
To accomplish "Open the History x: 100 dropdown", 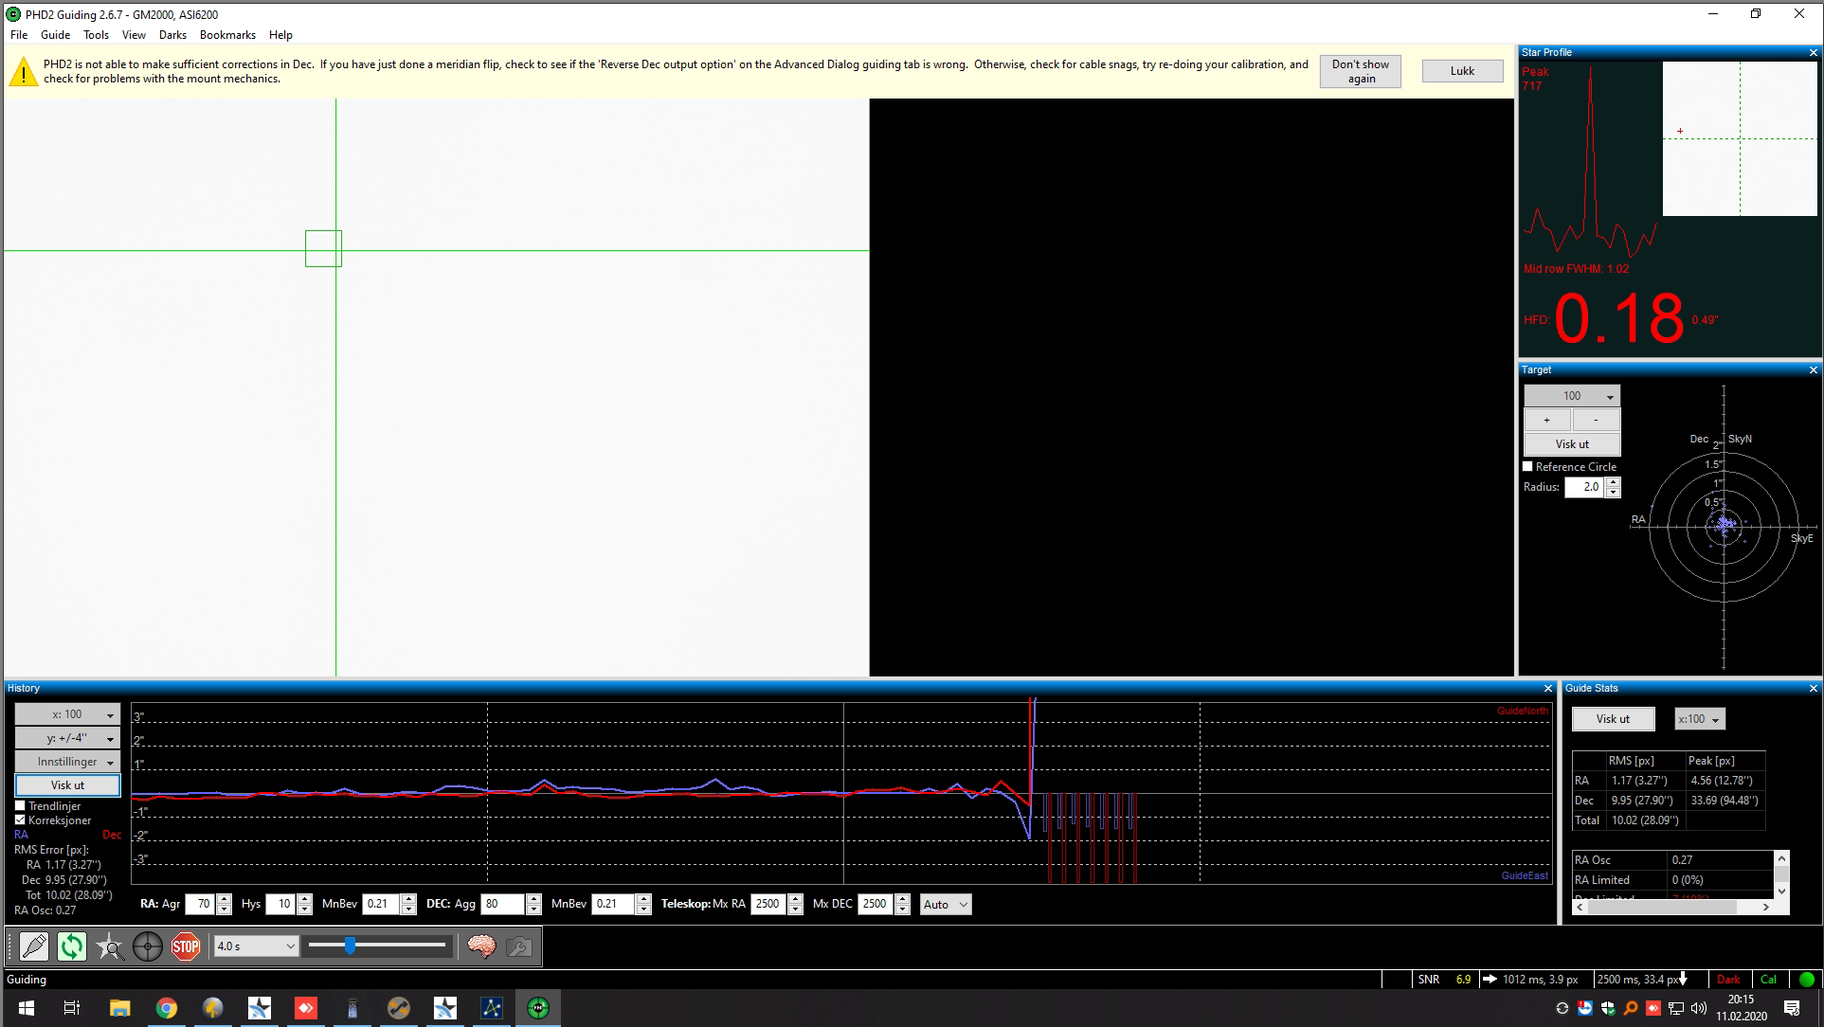I will (x=67, y=714).
